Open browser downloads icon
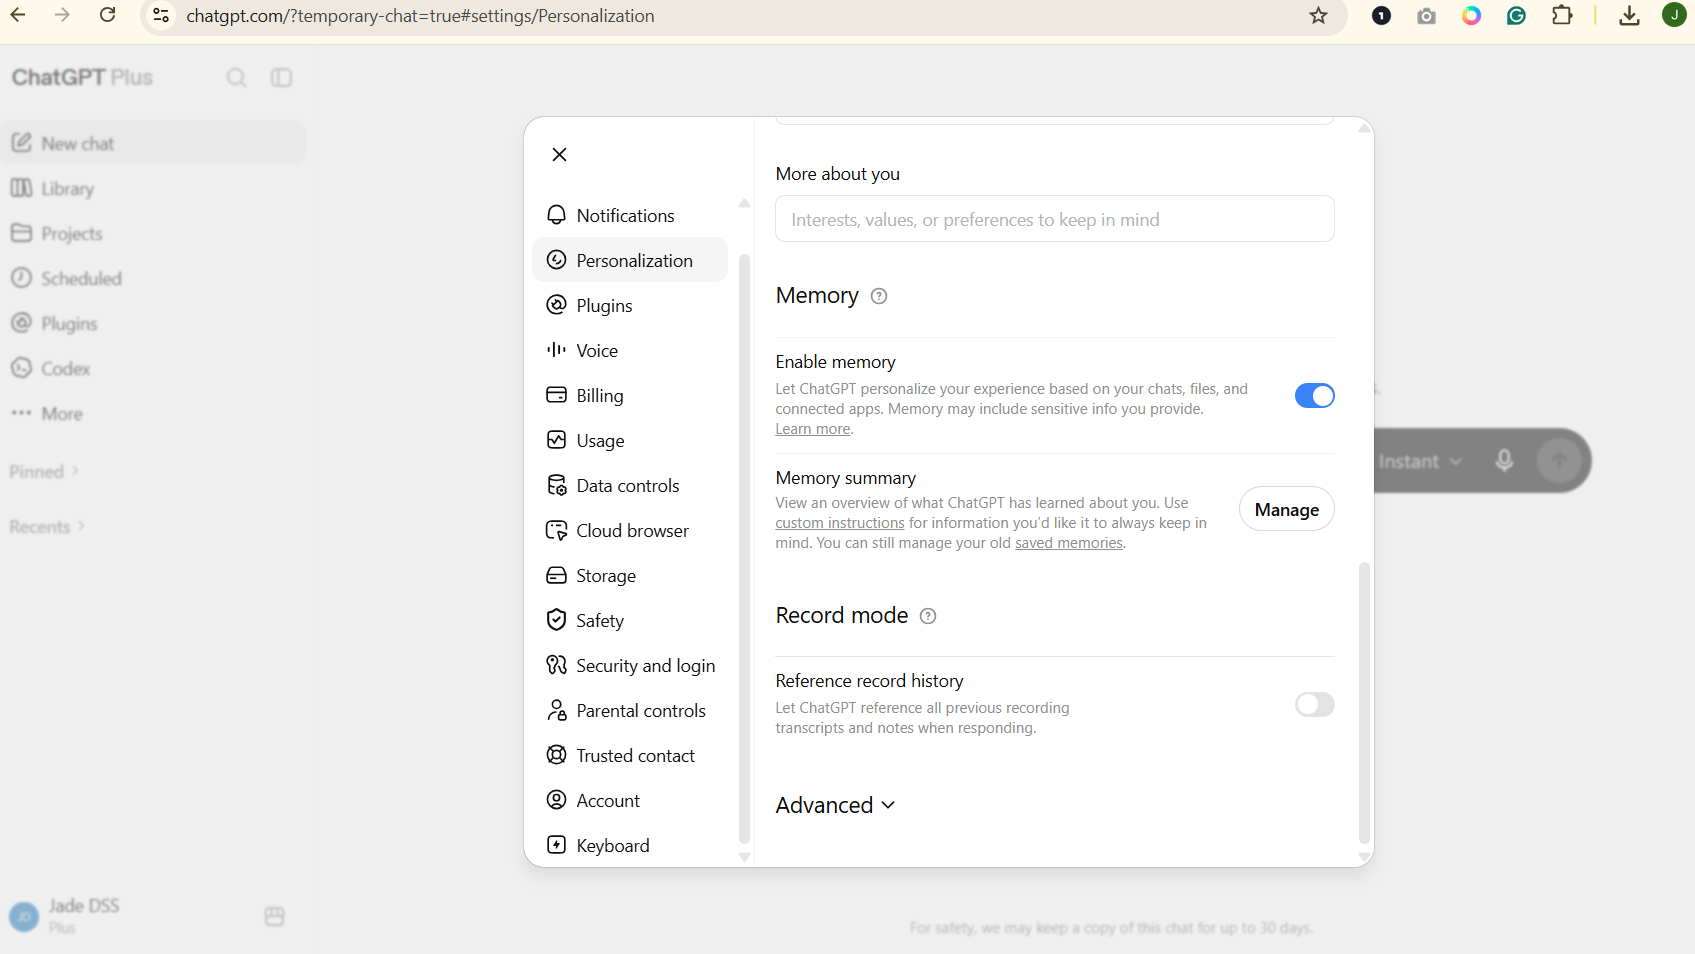Viewport: 1695px width, 954px height. [1629, 15]
